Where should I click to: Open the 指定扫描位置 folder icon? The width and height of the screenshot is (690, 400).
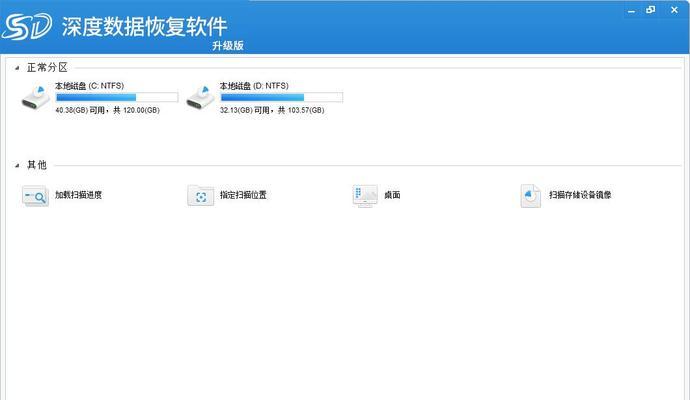pos(201,196)
